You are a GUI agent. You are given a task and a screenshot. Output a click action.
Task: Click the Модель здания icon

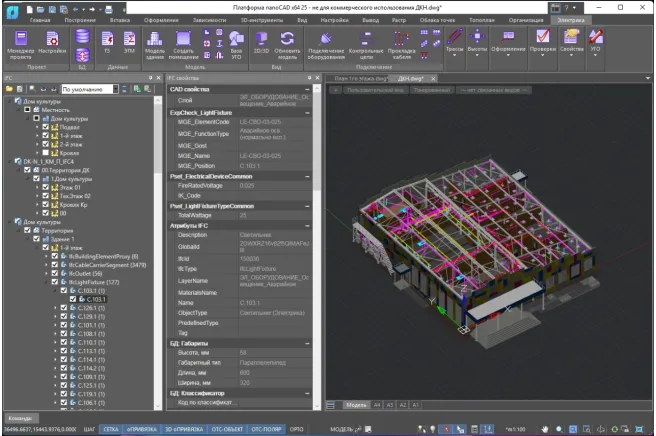[x=155, y=43]
